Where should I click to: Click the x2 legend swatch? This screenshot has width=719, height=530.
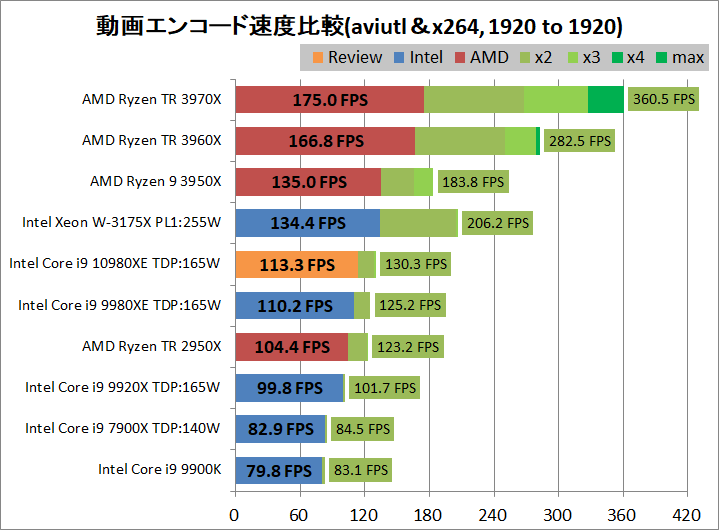[525, 58]
